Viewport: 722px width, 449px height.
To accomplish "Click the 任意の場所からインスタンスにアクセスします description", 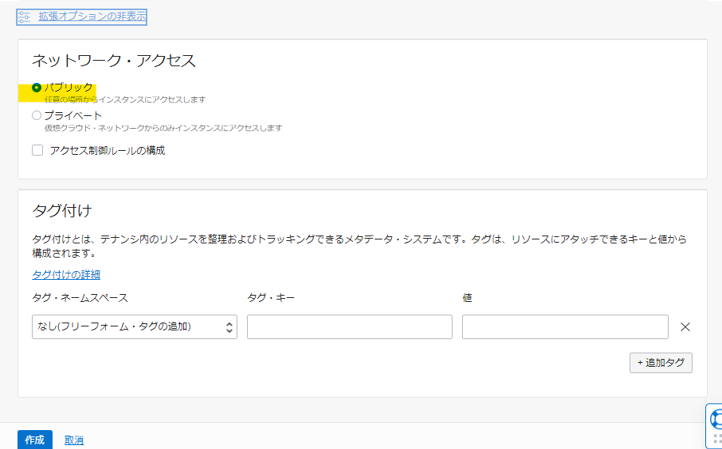I will point(125,99).
